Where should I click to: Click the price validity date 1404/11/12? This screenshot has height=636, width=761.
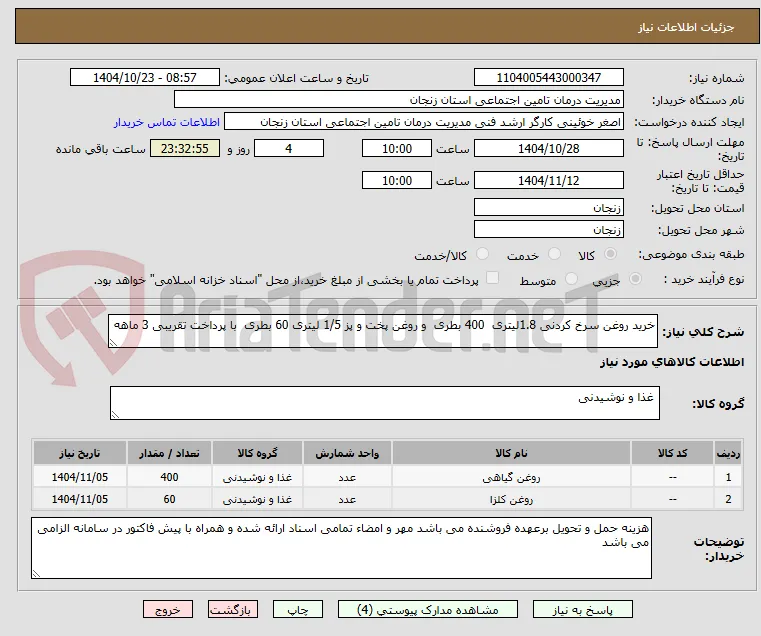(x=548, y=181)
